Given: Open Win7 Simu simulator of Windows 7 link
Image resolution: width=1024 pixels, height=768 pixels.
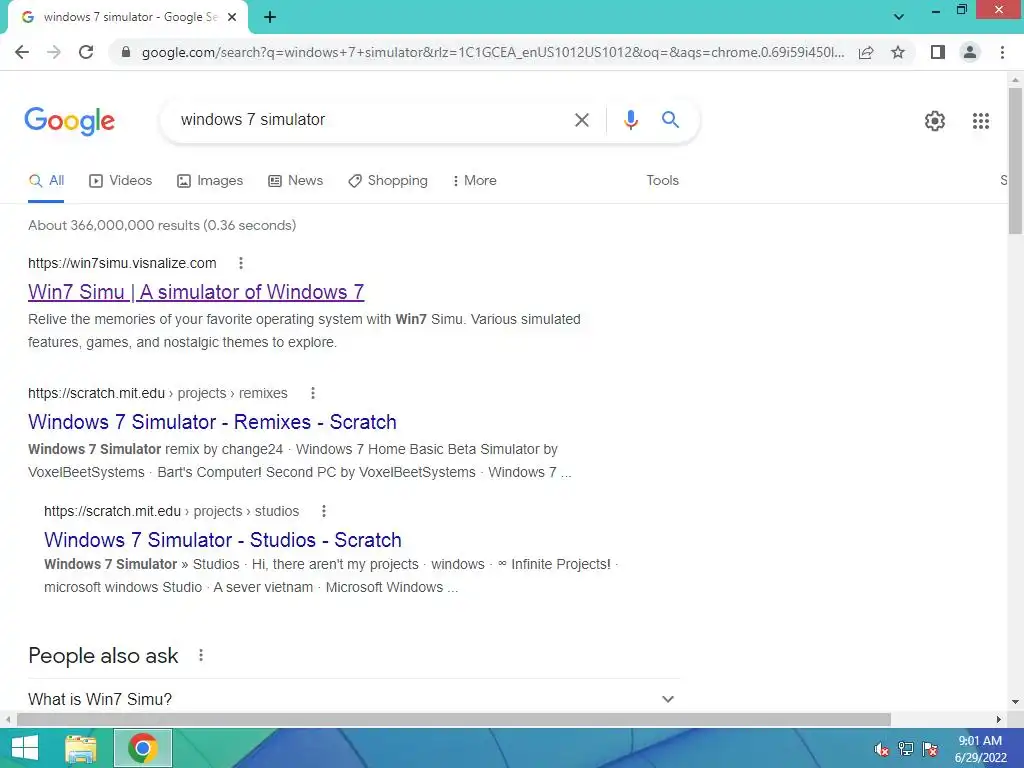Looking at the screenshot, I should 196,292.
